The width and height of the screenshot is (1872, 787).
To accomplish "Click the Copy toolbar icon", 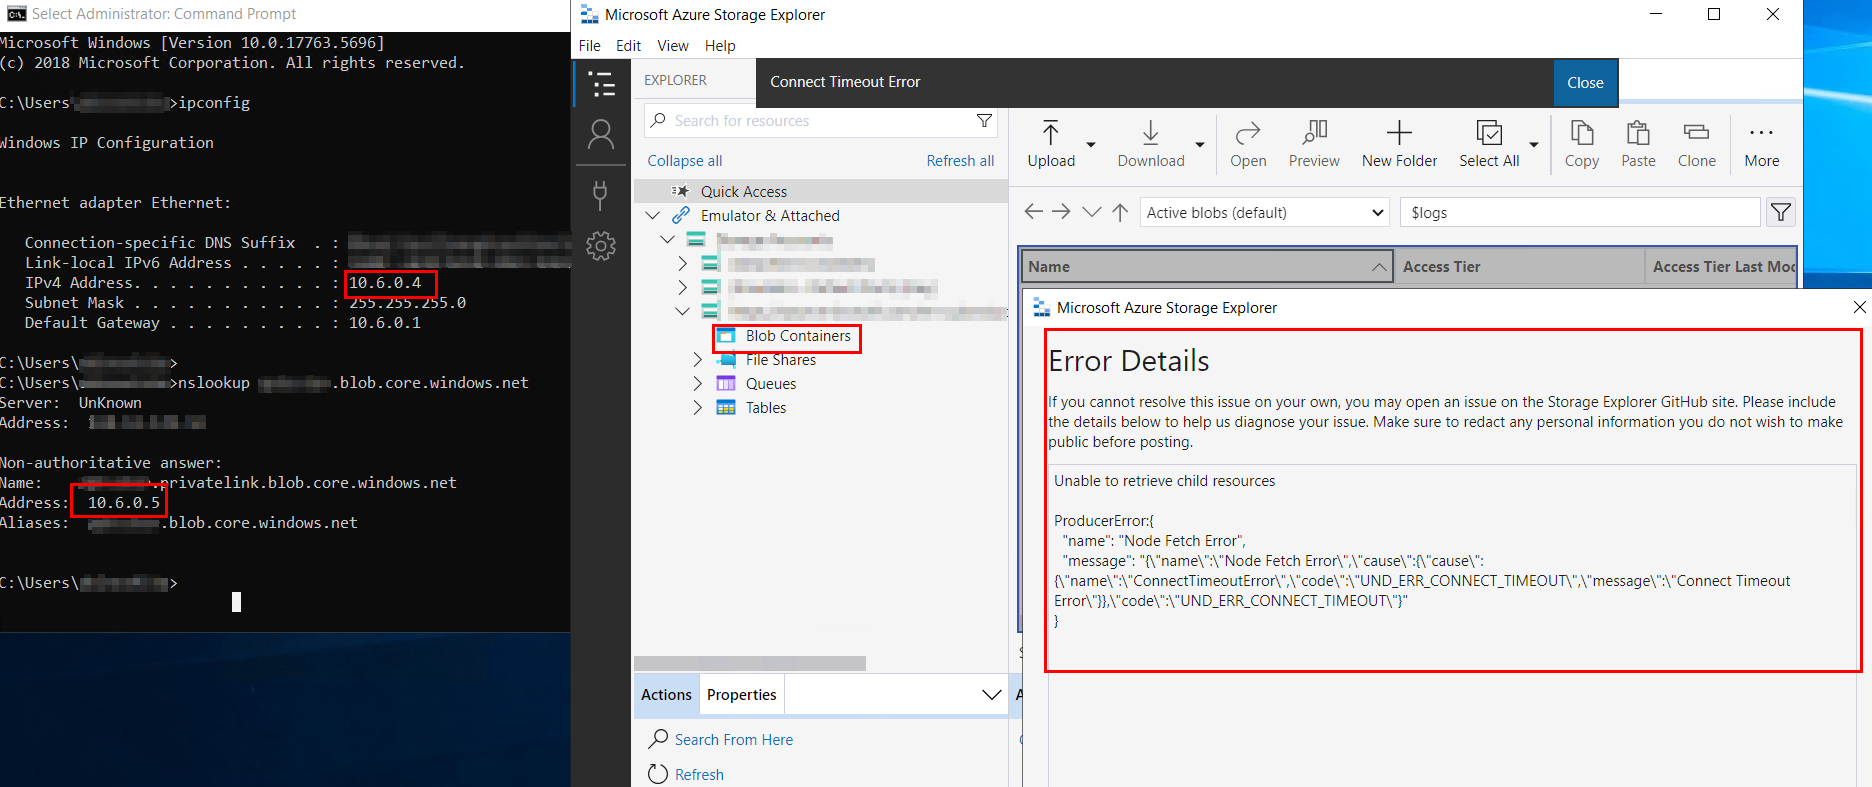I will tap(1582, 145).
